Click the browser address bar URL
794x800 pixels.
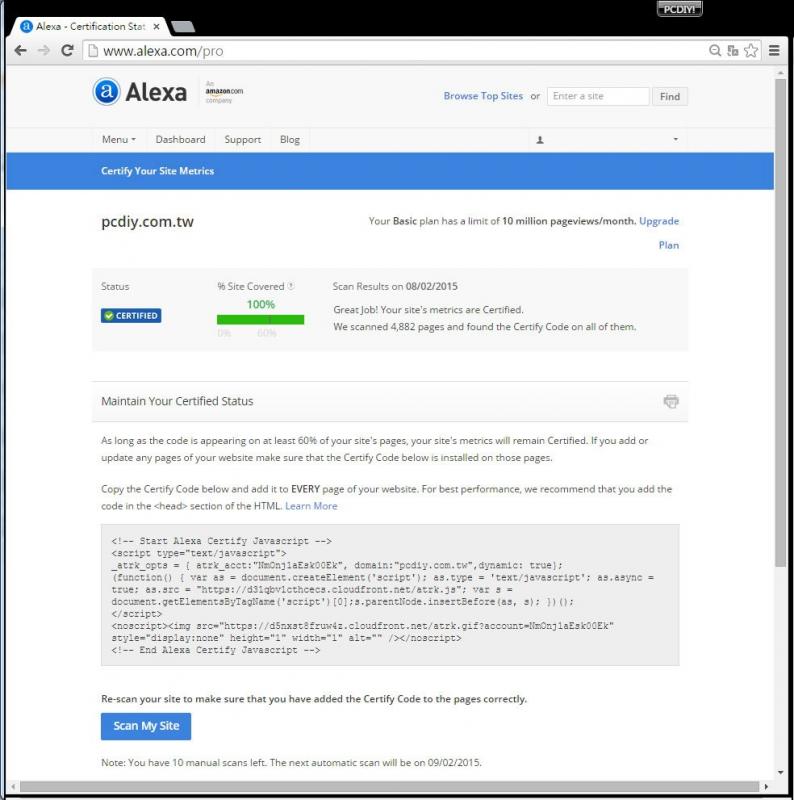pyautogui.click(x=163, y=51)
